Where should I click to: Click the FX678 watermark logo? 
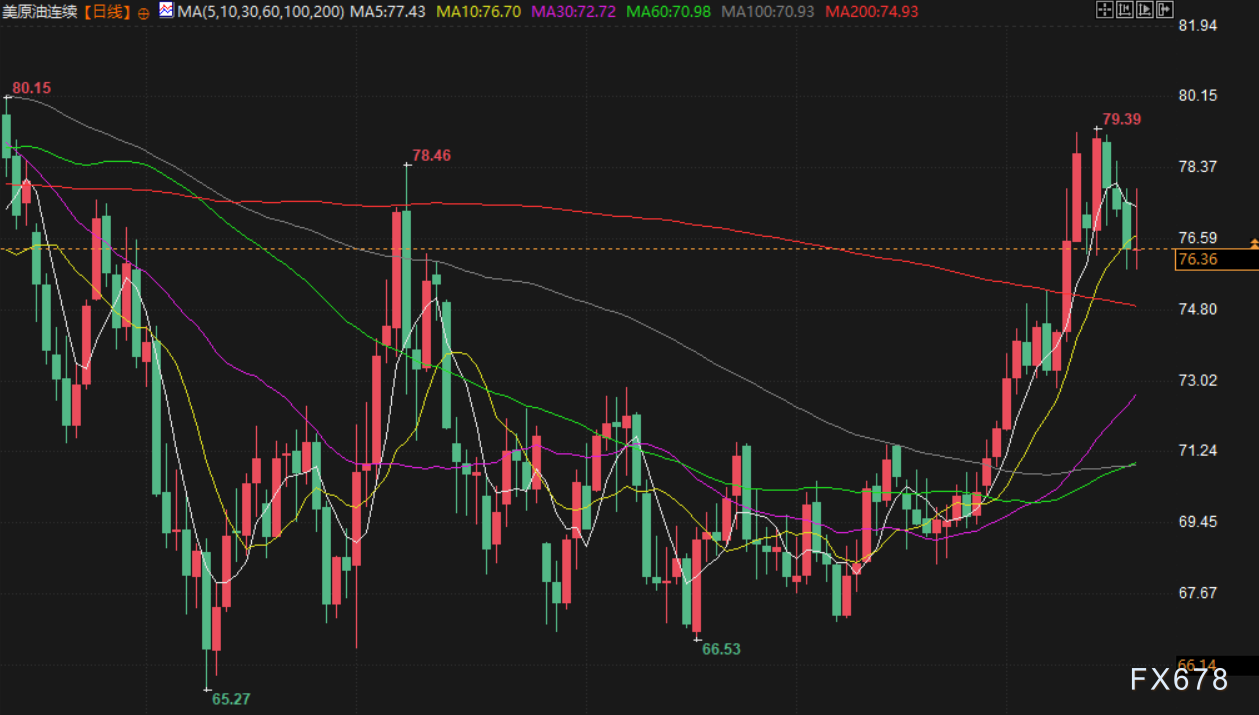[x=1179, y=680]
